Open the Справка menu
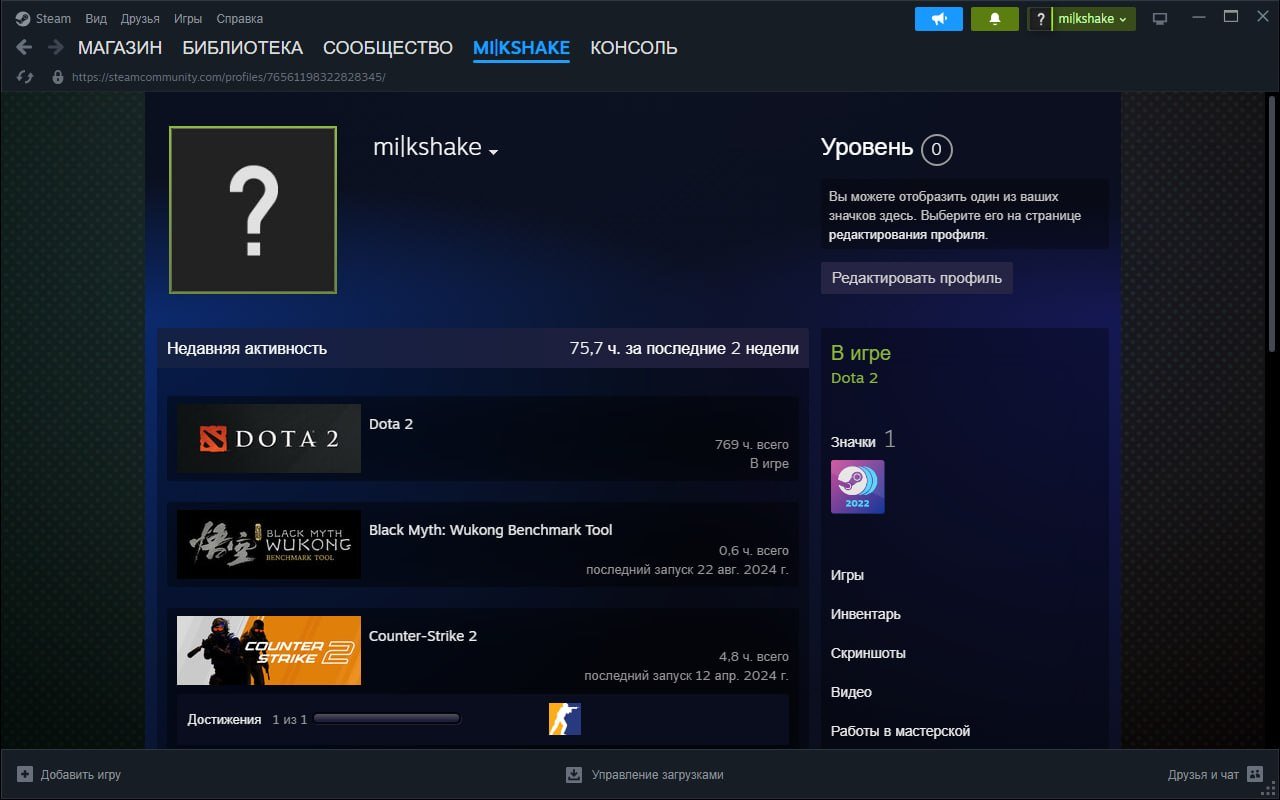1280x800 pixels. pos(240,19)
